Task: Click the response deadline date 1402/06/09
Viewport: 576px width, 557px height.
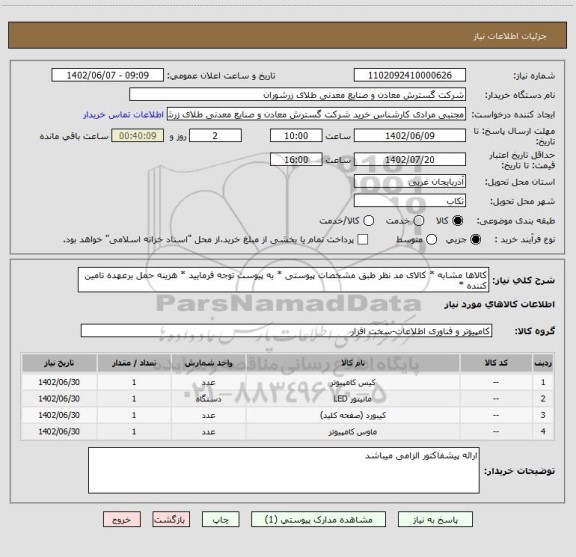Action: point(410,136)
